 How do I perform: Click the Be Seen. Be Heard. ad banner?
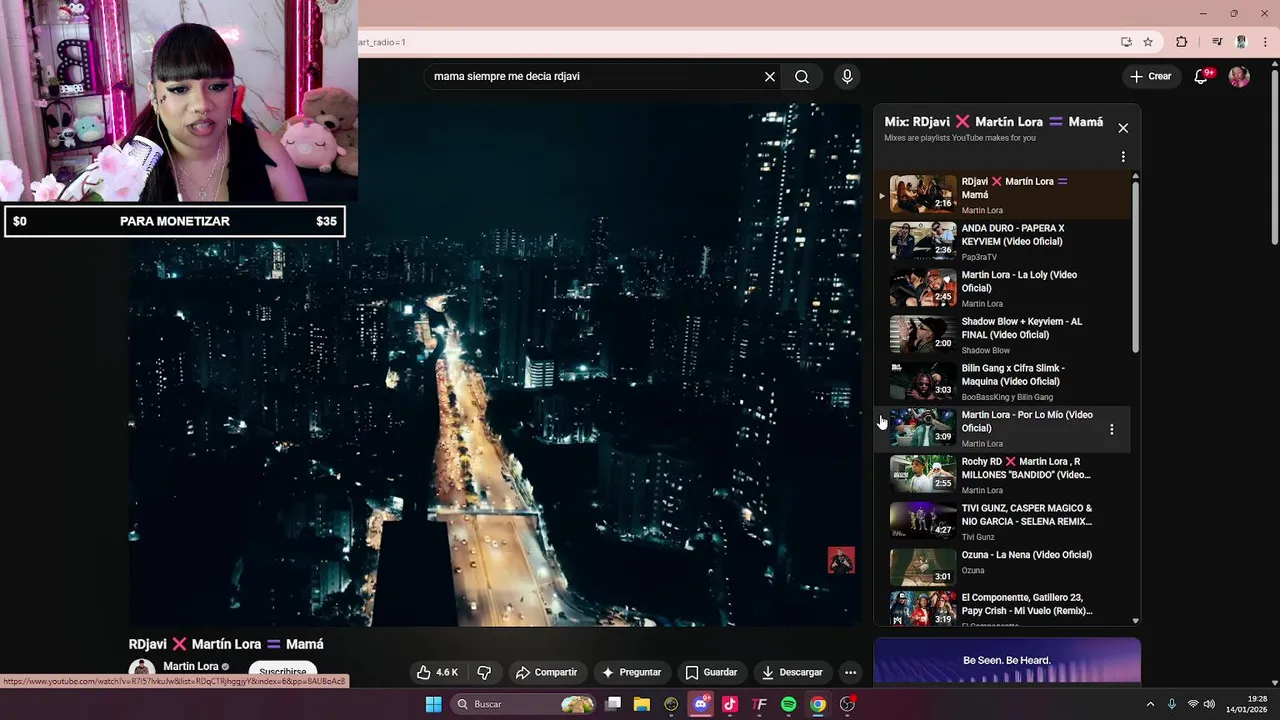1007,661
